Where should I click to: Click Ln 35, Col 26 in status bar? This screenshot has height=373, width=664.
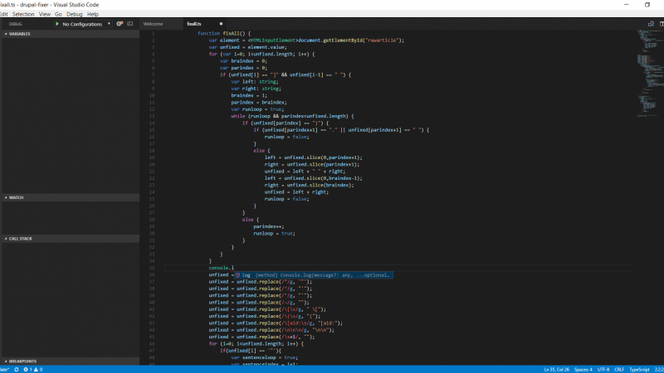pos(556,370)
